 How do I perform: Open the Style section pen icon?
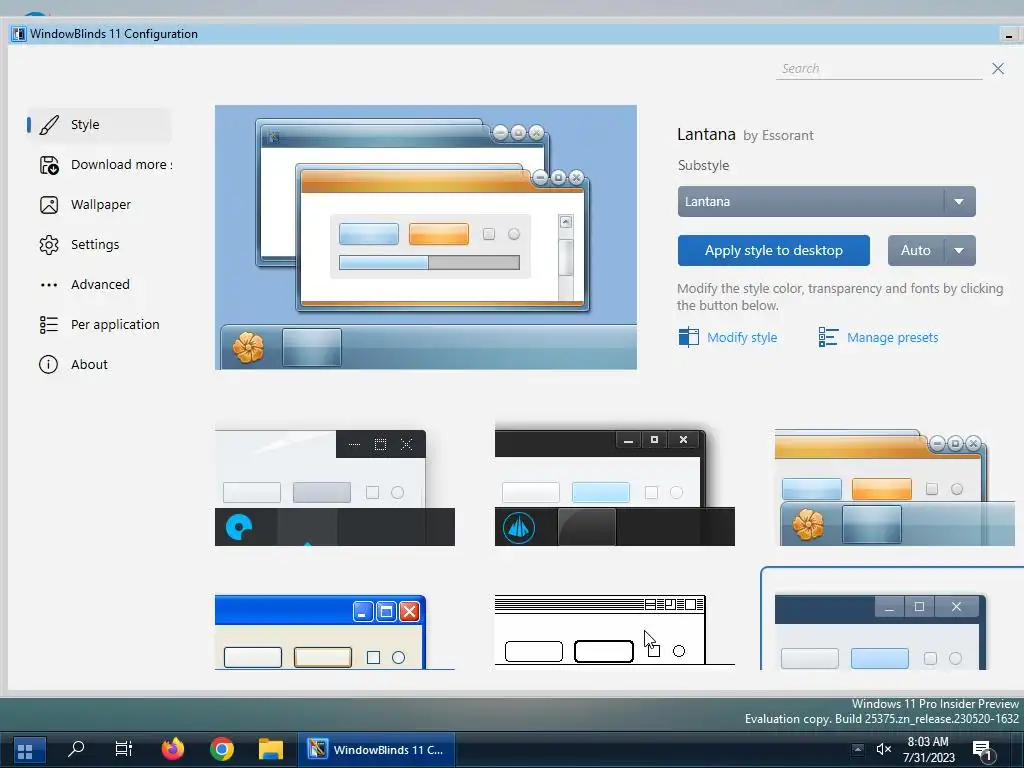click(49, 125)
